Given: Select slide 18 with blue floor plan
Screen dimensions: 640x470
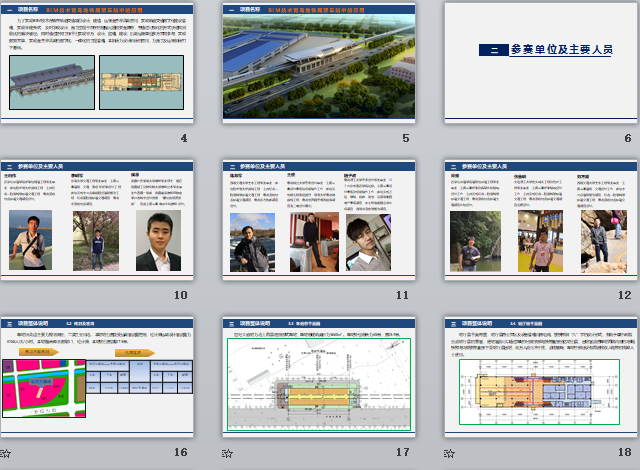Looking at the screenshot, I should click(541, 376).
